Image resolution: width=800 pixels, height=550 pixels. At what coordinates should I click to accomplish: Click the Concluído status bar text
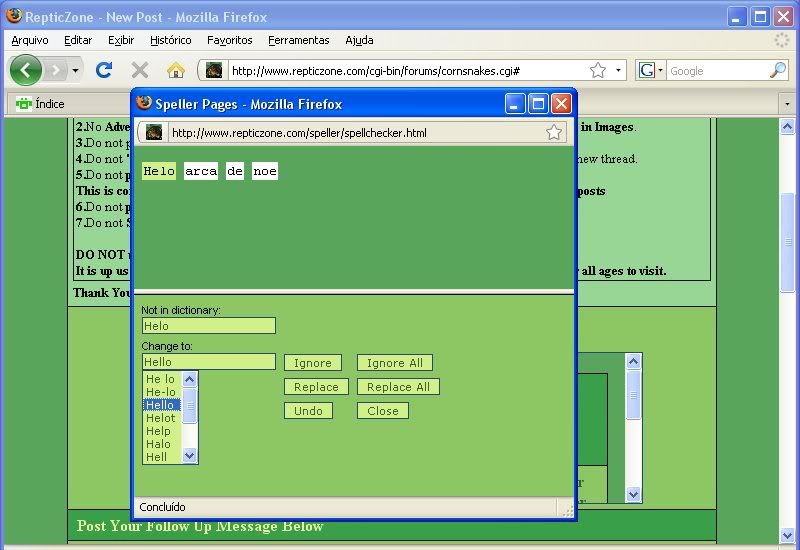162,507
